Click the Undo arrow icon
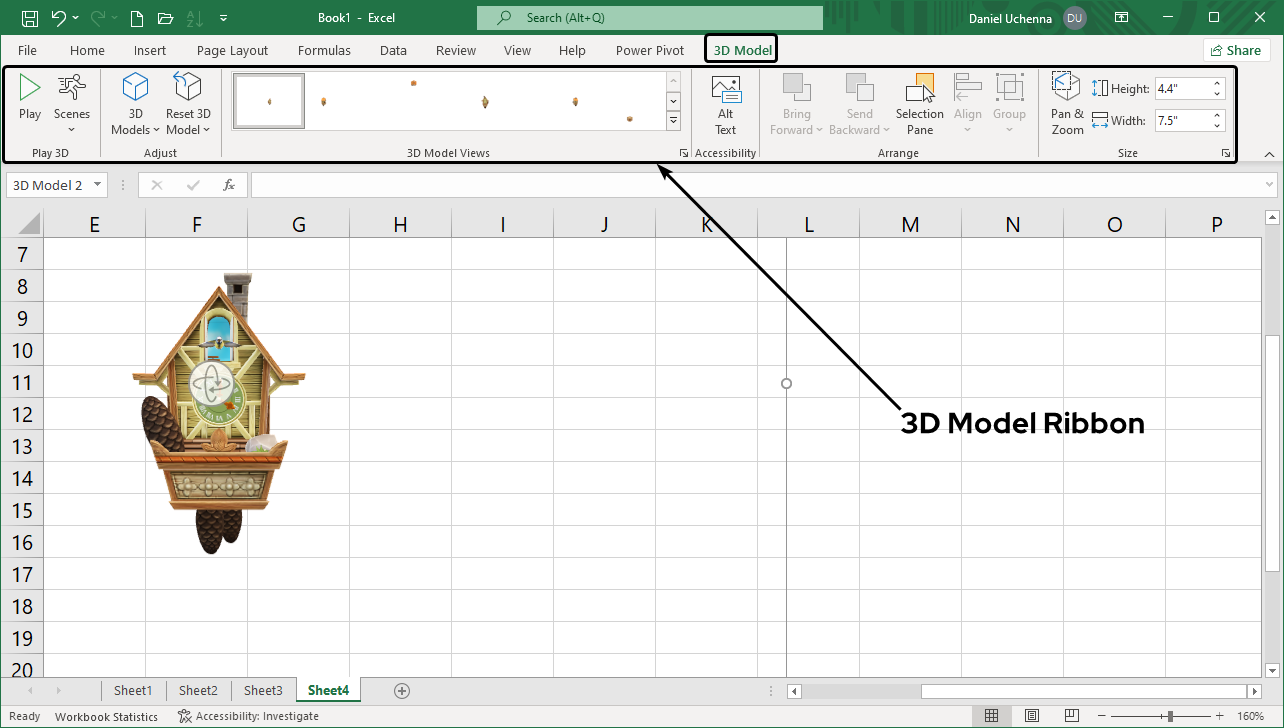Image resolution: width=1284 pixels, height=728 pixels. [x=59, y=18]
